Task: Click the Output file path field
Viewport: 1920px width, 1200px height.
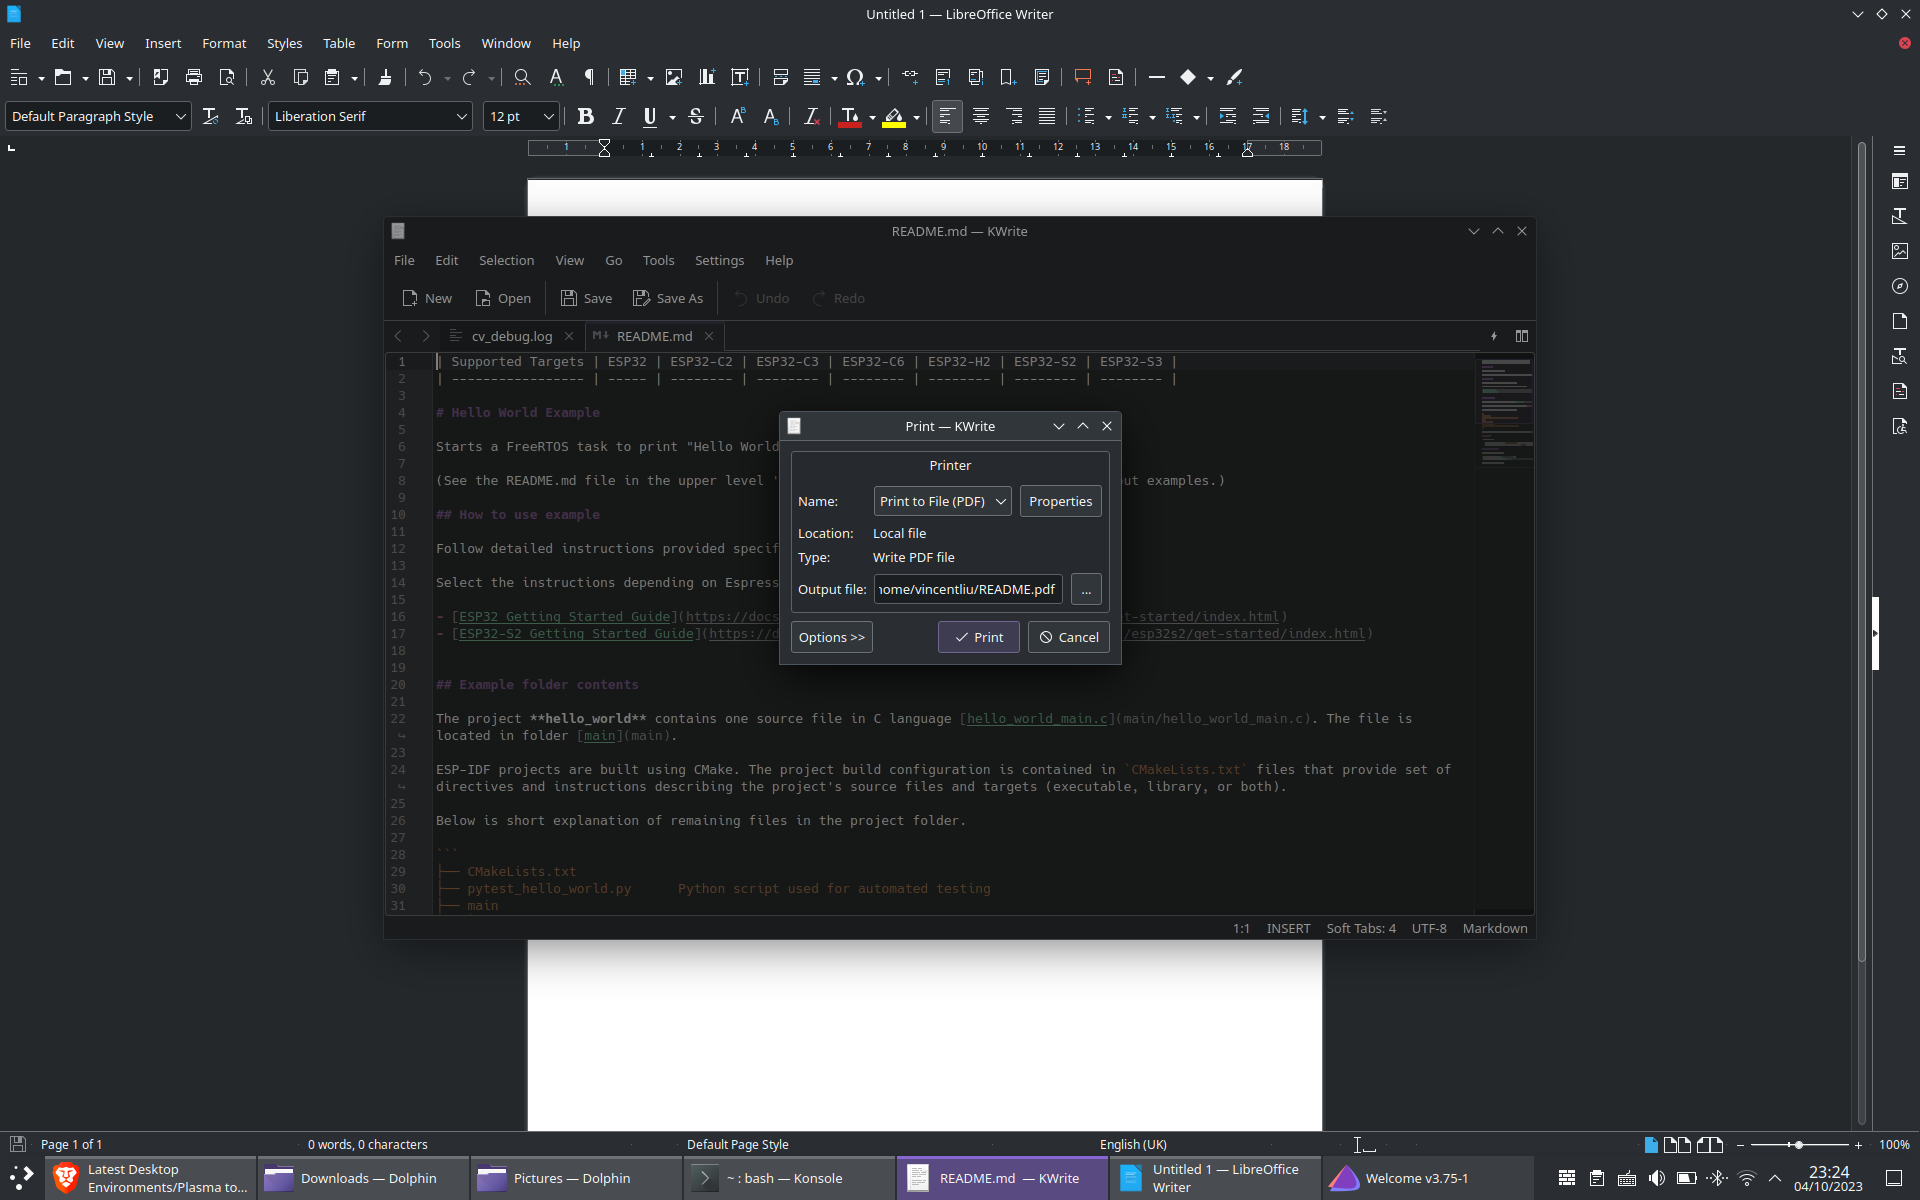Action: tap(967, 589)
